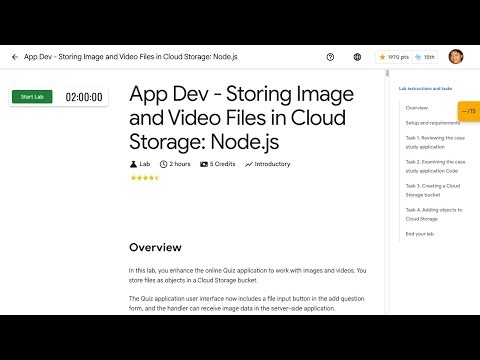This screenshot has width=480, height=360.
Task: Click the paragraph starting 'In this lab'
Action: (247, 275)
